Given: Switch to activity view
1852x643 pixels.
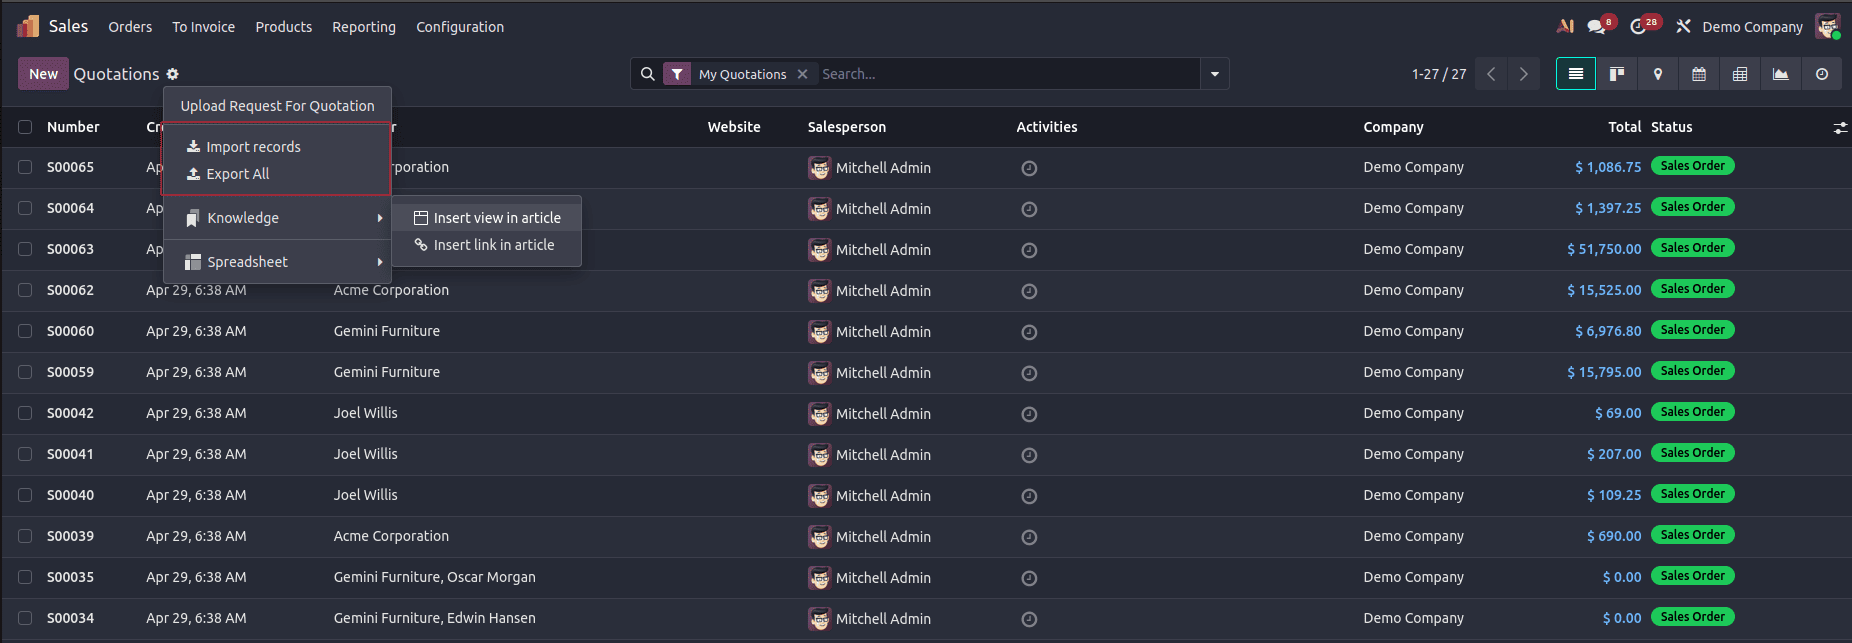Looking at the screenshot, I should coord(1822,74).
